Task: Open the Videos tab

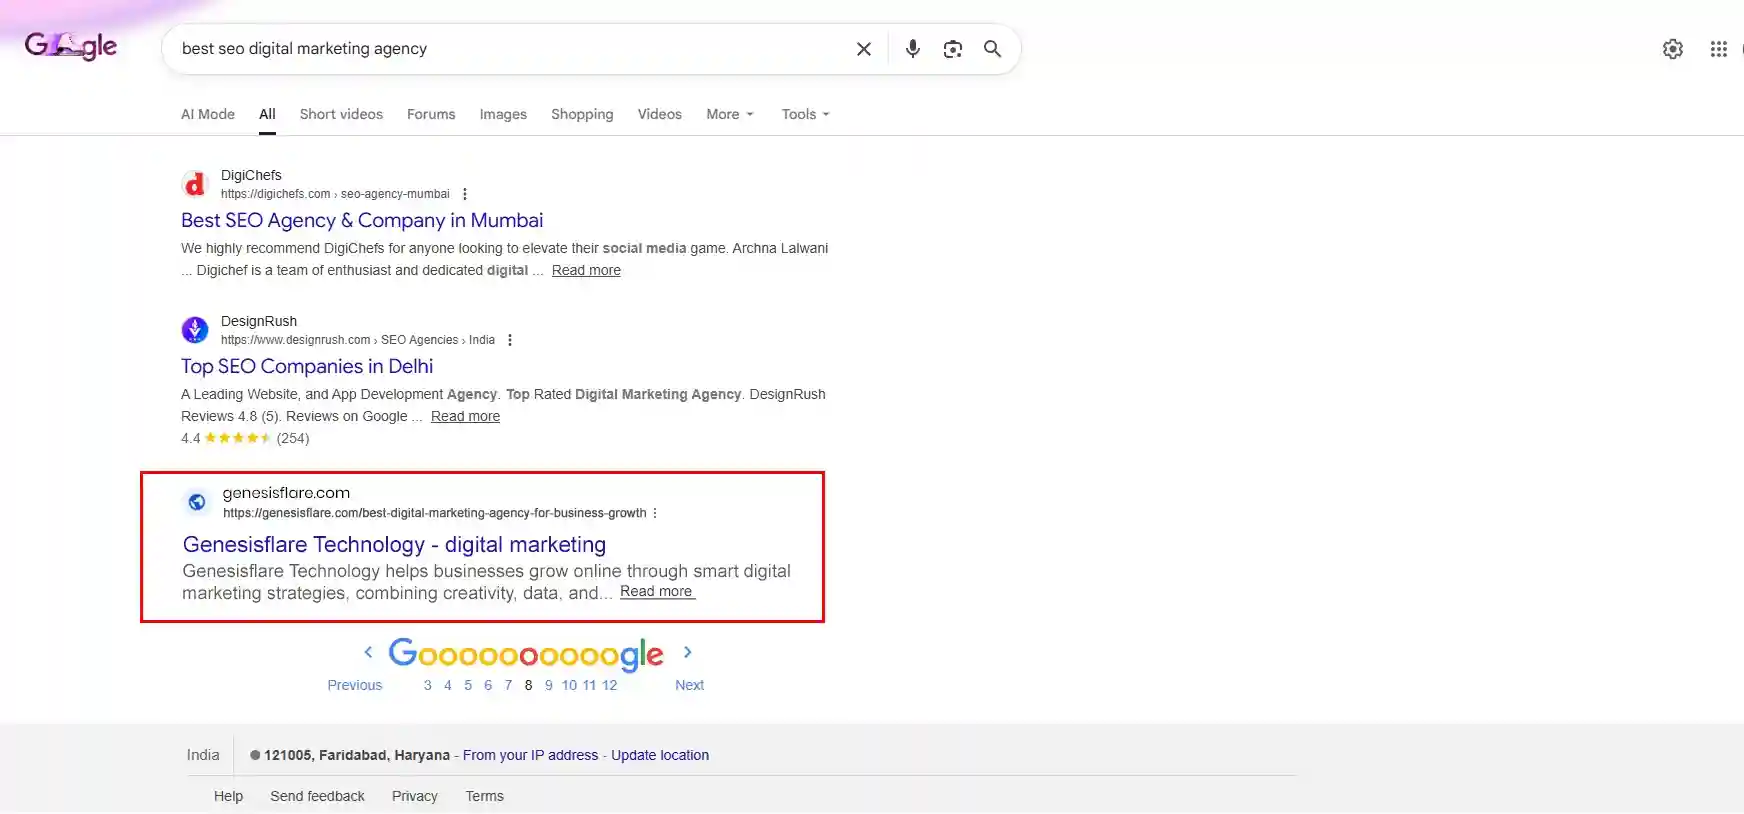Action: [660, 114]
